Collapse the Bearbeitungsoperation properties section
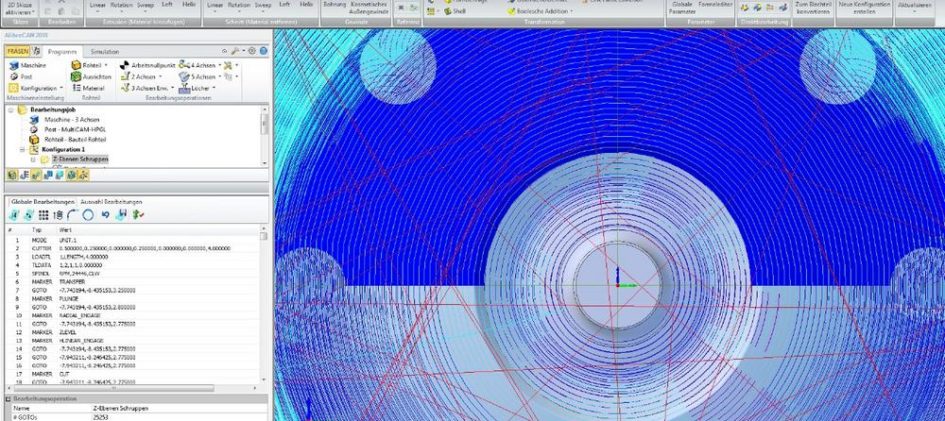Image resolution: width=945 pixels, height=421 pixels. coord(8,399)
